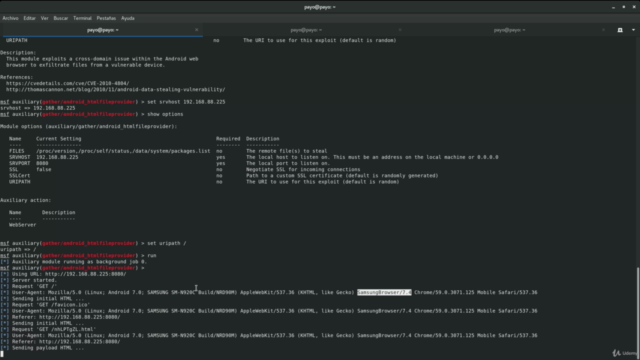This screenshot has width=640, height=360.
Task: Minimize the terminal window
Action: click(x=613, y=7)
